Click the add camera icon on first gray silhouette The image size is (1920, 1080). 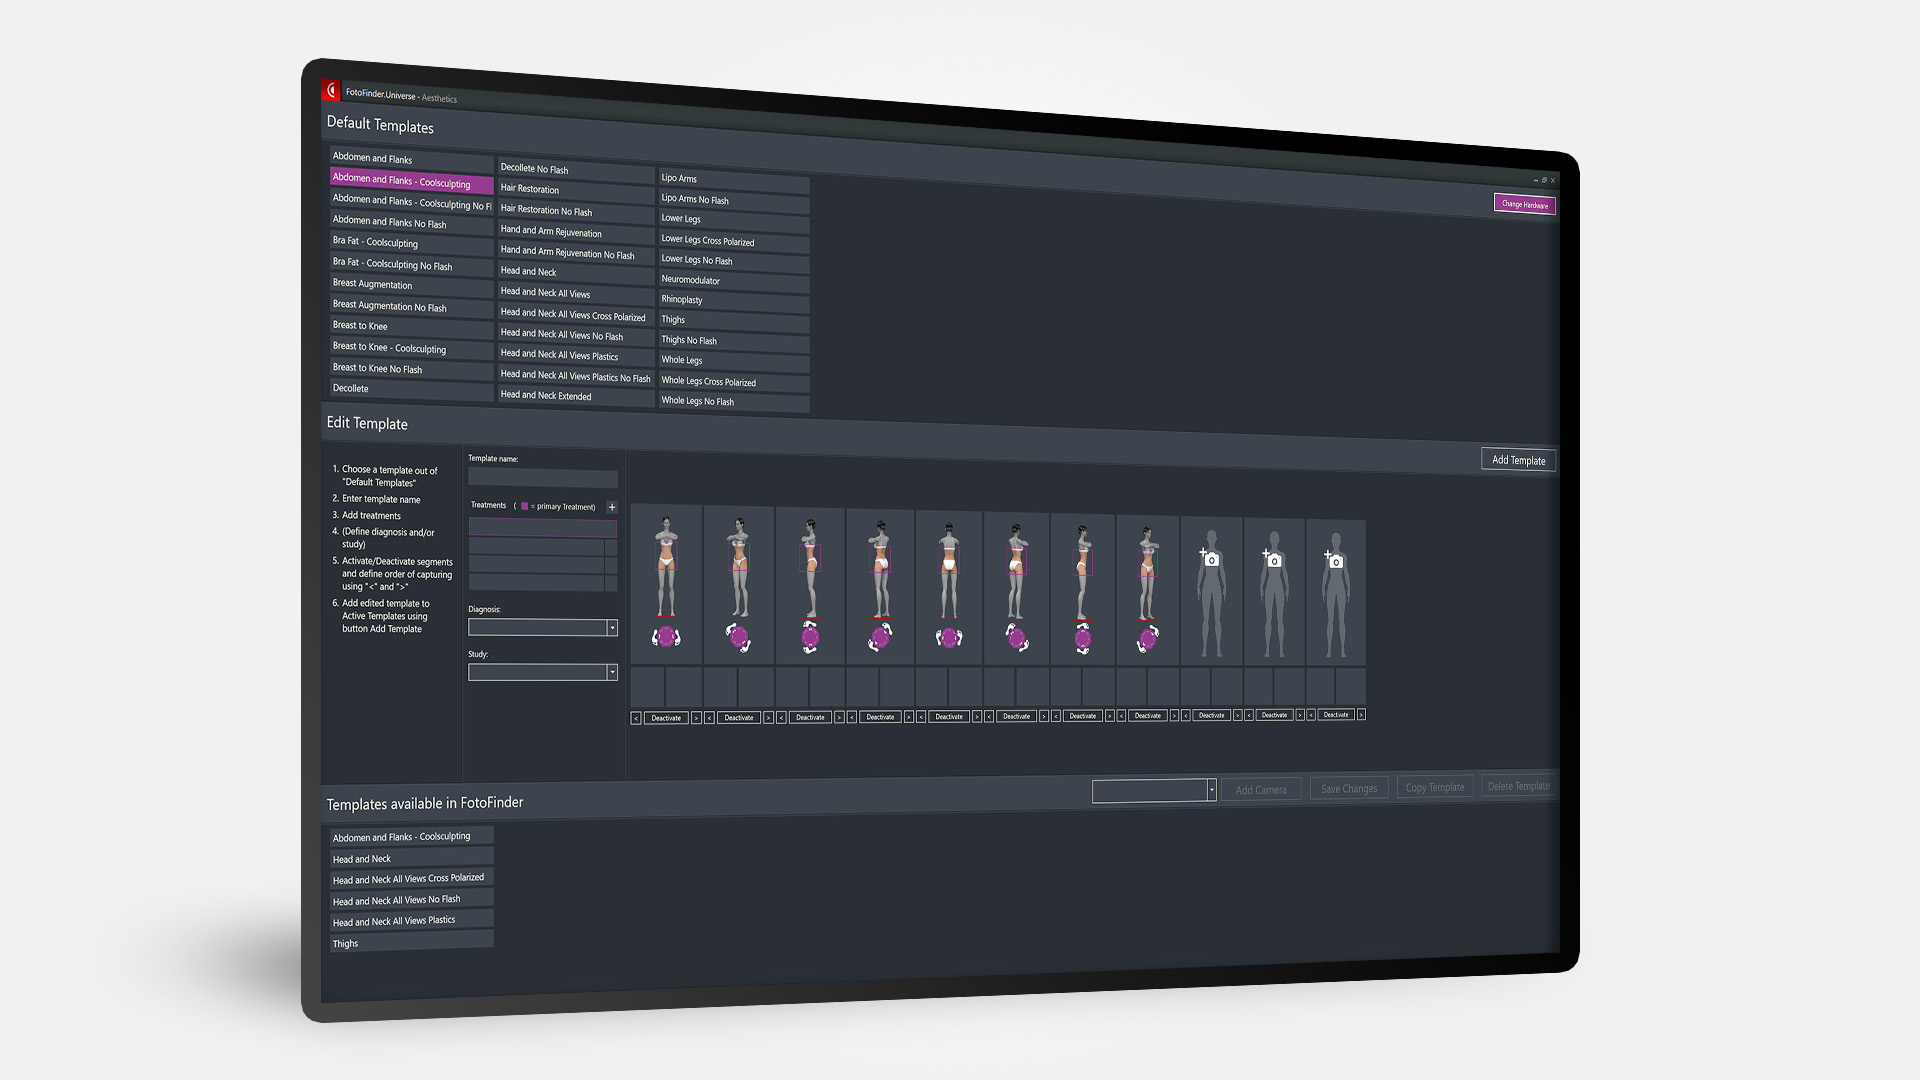click(x=1212, y=560)
